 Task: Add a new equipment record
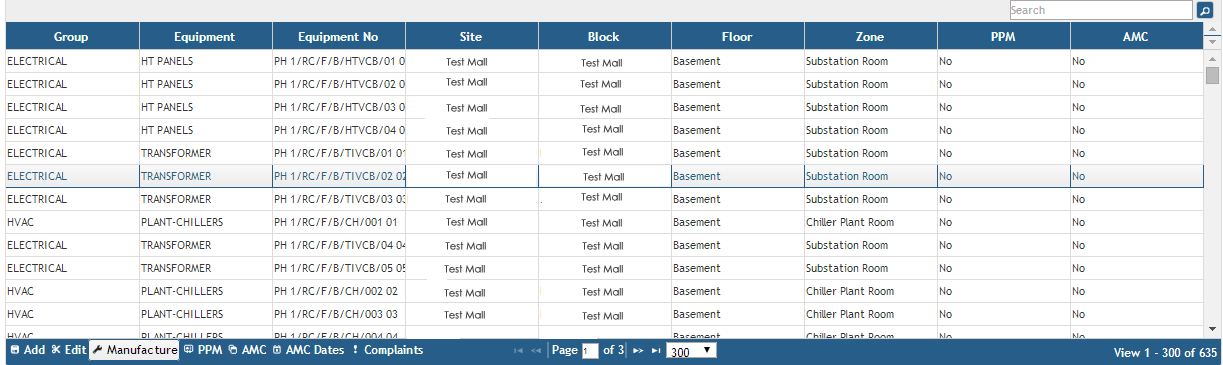(x=28, y=350)
